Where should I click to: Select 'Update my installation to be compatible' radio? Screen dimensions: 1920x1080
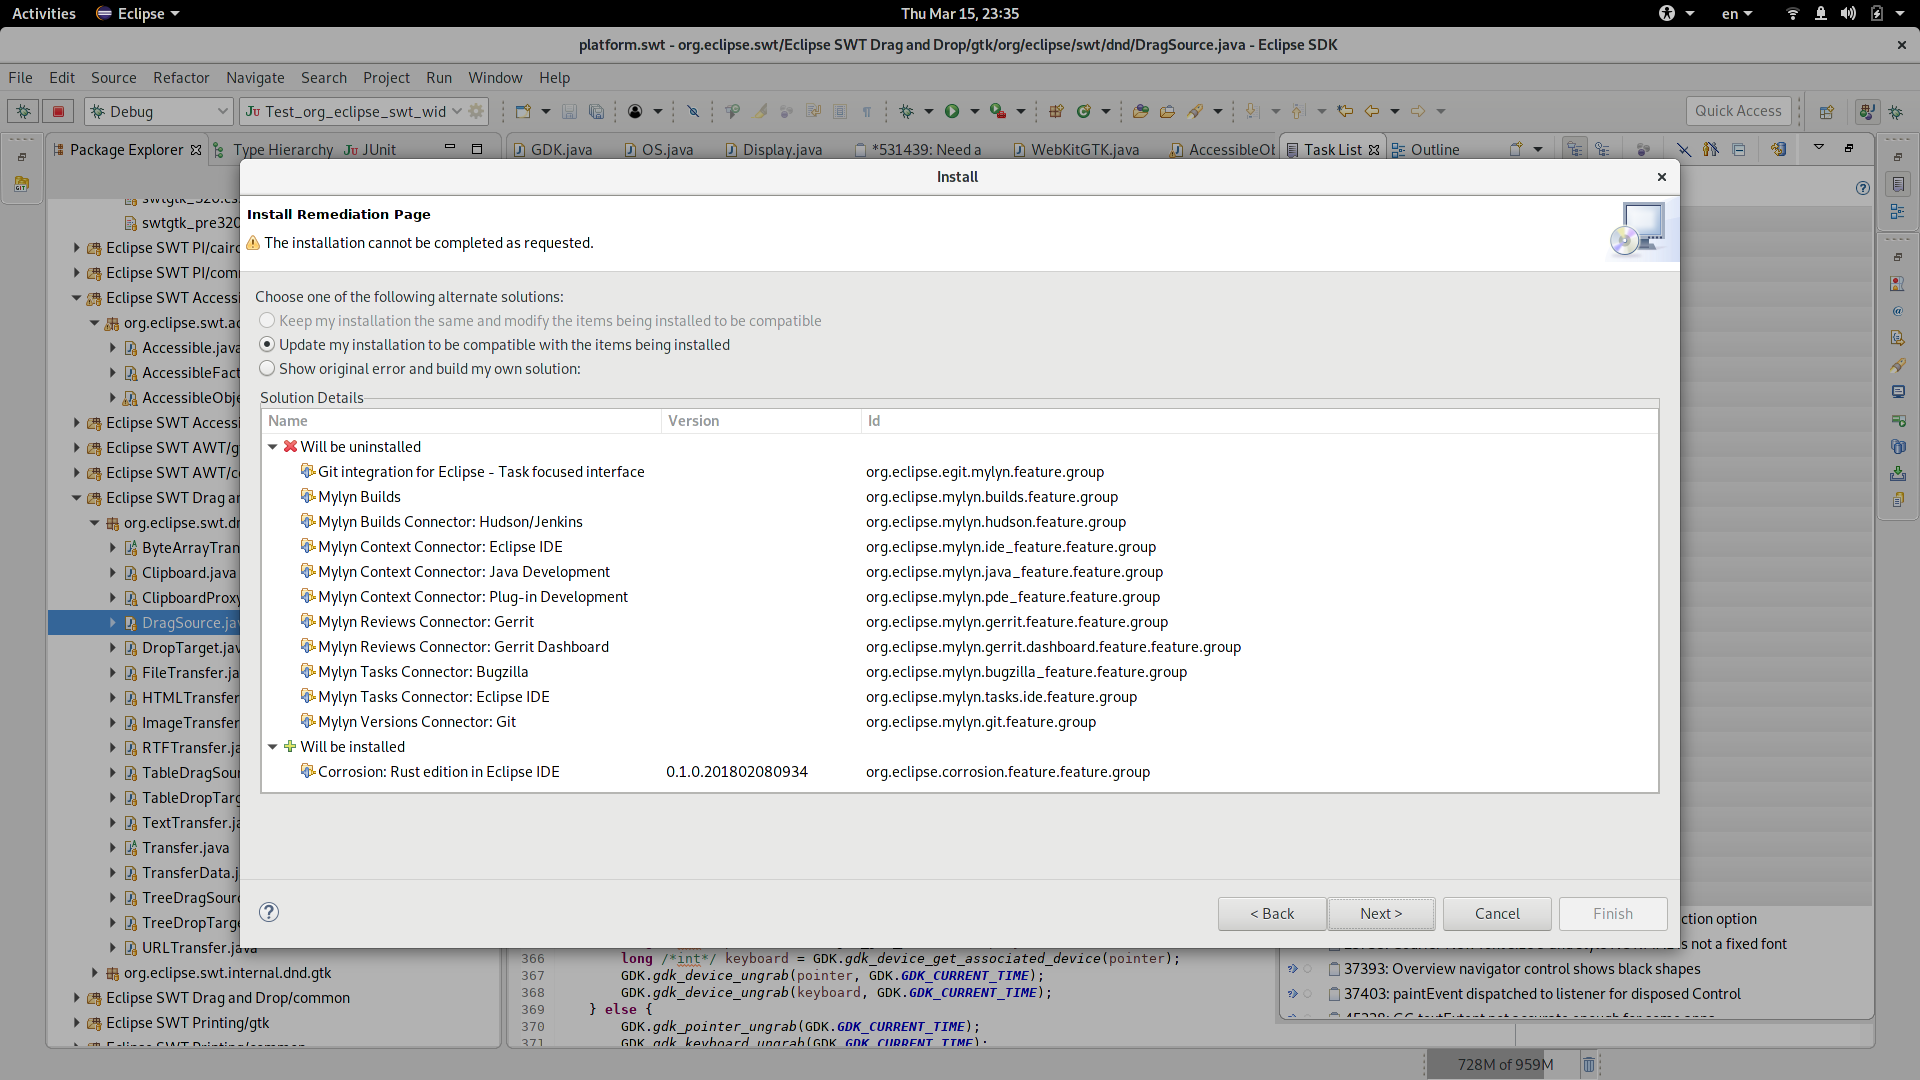pyautogui.click(x=495, y=345)
